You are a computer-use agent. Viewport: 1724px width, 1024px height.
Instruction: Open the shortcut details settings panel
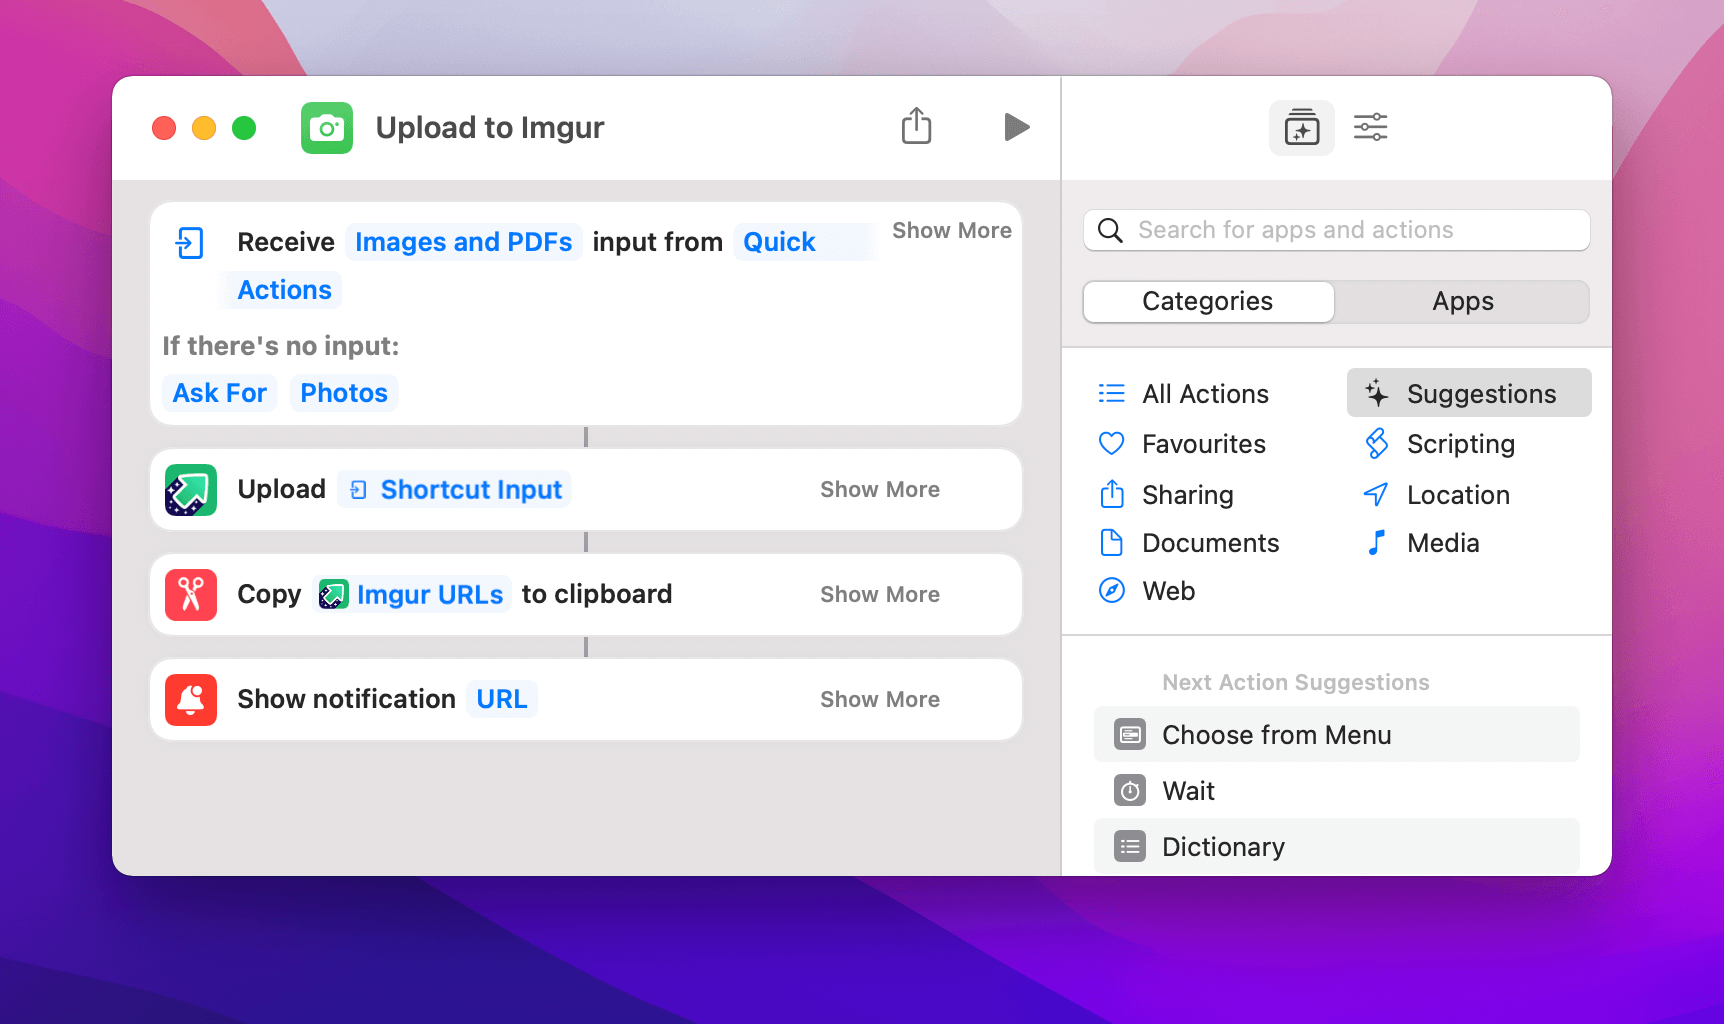pyautogui.click(x=1370, y=127)
